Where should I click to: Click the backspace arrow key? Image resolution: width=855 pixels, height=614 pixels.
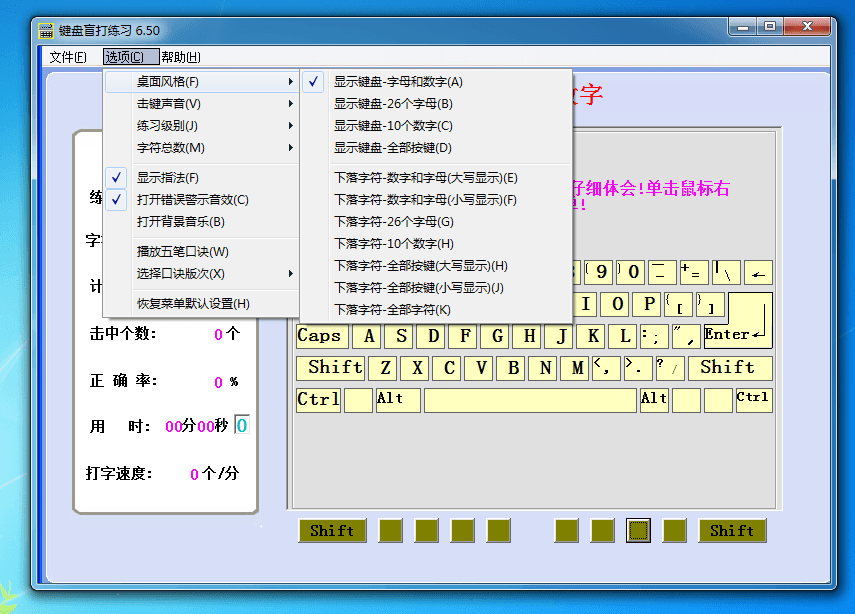(x=759, y=272)
